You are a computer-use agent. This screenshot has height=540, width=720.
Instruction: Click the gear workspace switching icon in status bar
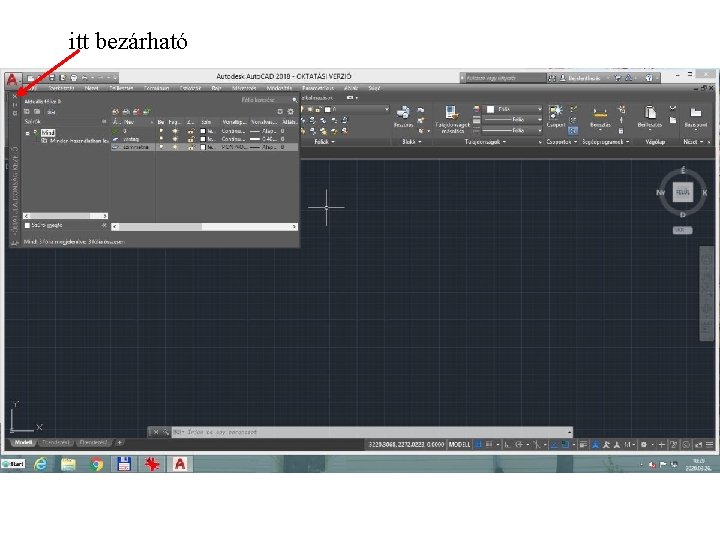(x=644, y=444)
